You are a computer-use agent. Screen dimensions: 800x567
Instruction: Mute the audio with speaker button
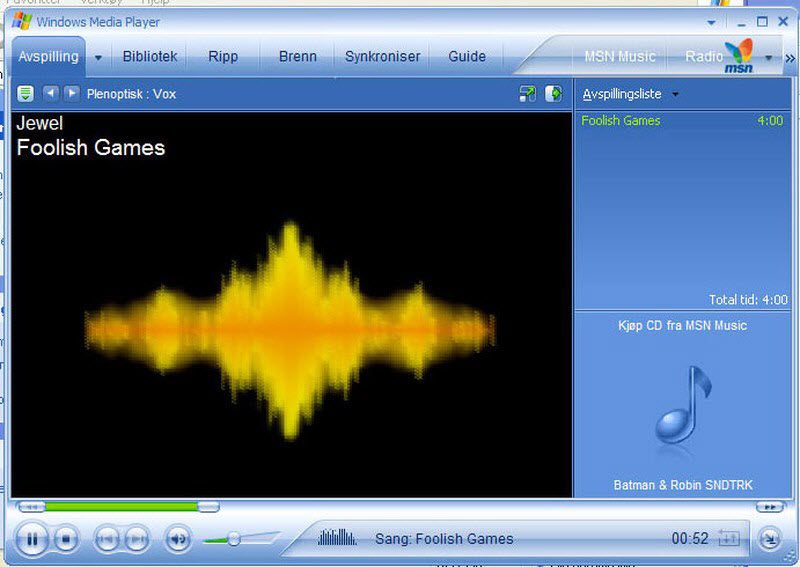pos(178,539)
